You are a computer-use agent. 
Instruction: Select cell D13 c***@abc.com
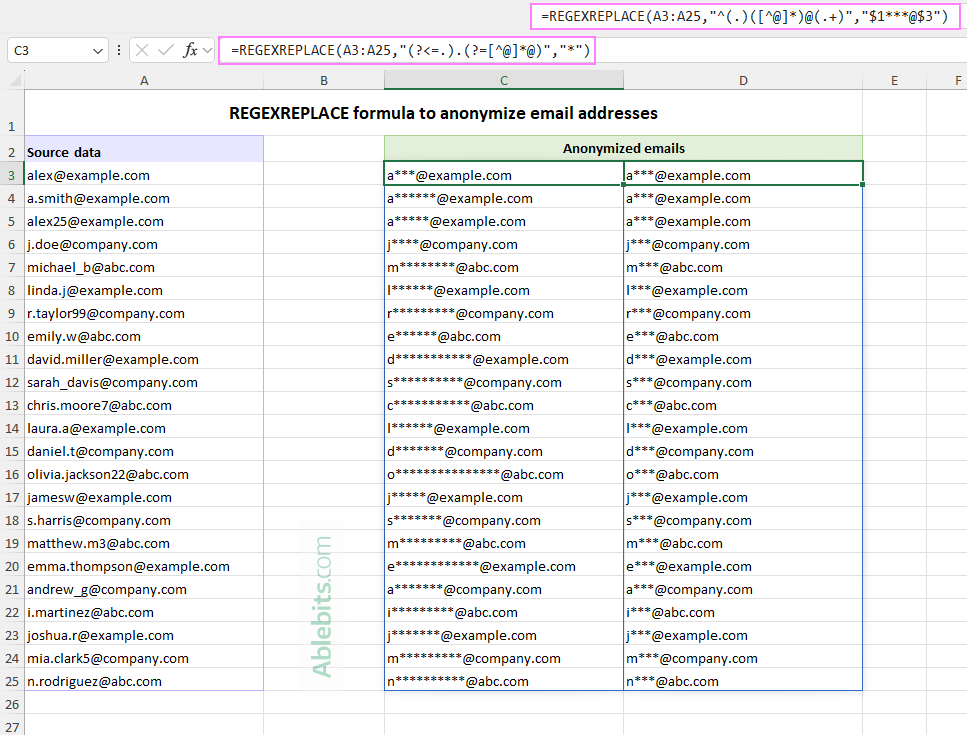pos(743,405)
